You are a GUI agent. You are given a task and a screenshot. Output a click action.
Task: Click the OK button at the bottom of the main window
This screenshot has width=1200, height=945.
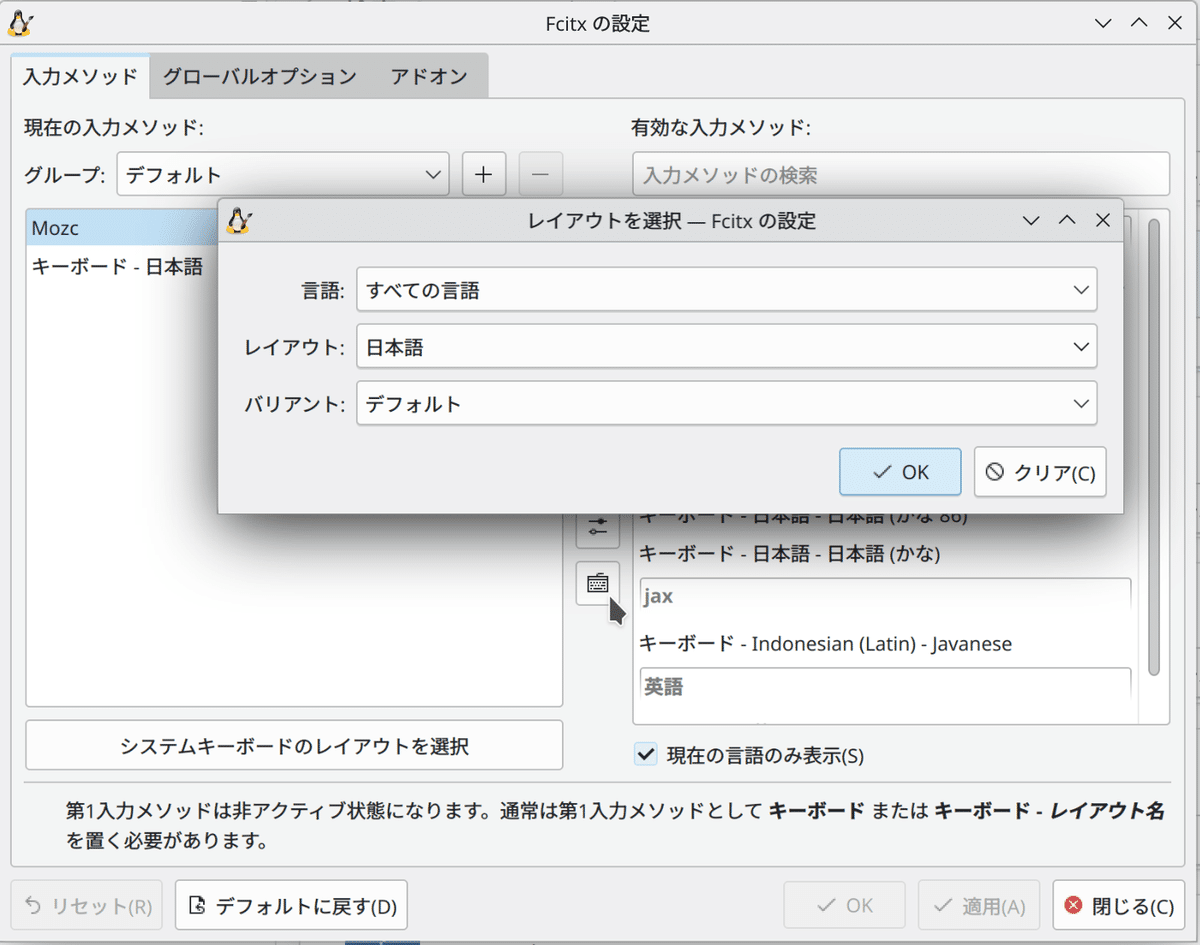(x=845, y=906)
